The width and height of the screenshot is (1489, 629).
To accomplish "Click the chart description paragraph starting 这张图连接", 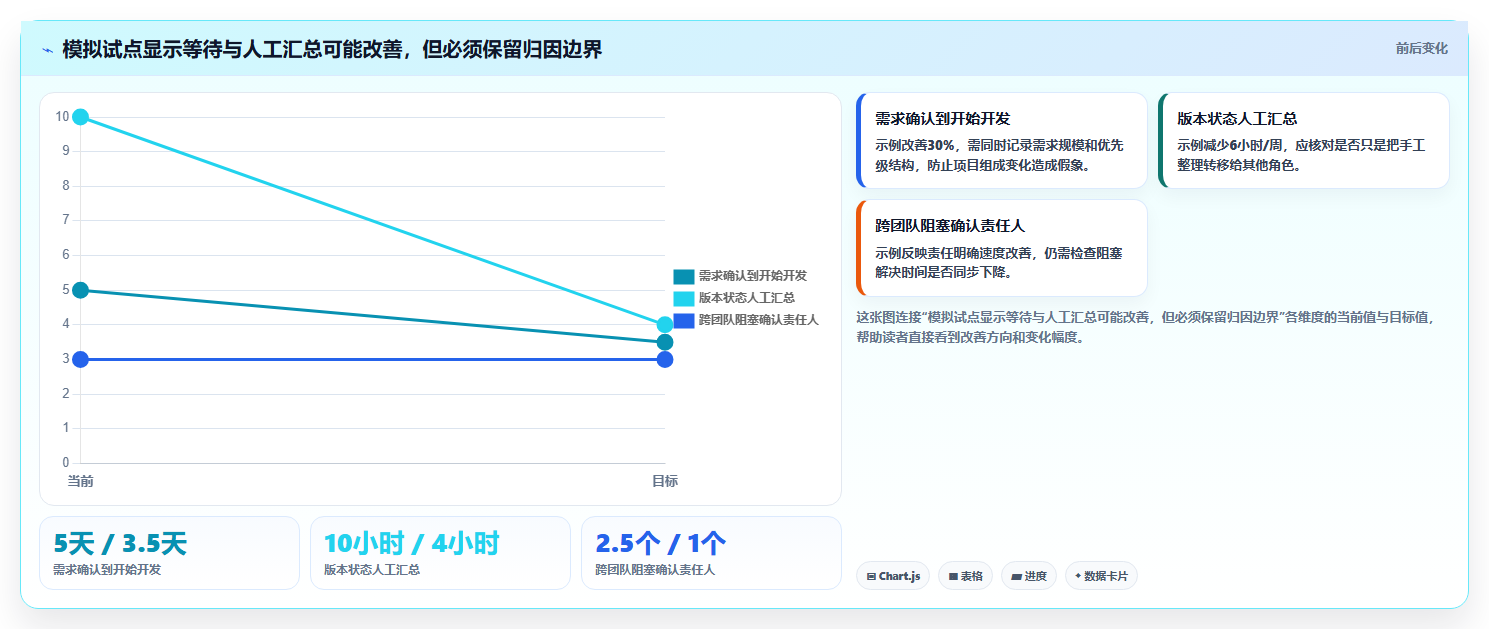I will click(x=1146, y=327).
